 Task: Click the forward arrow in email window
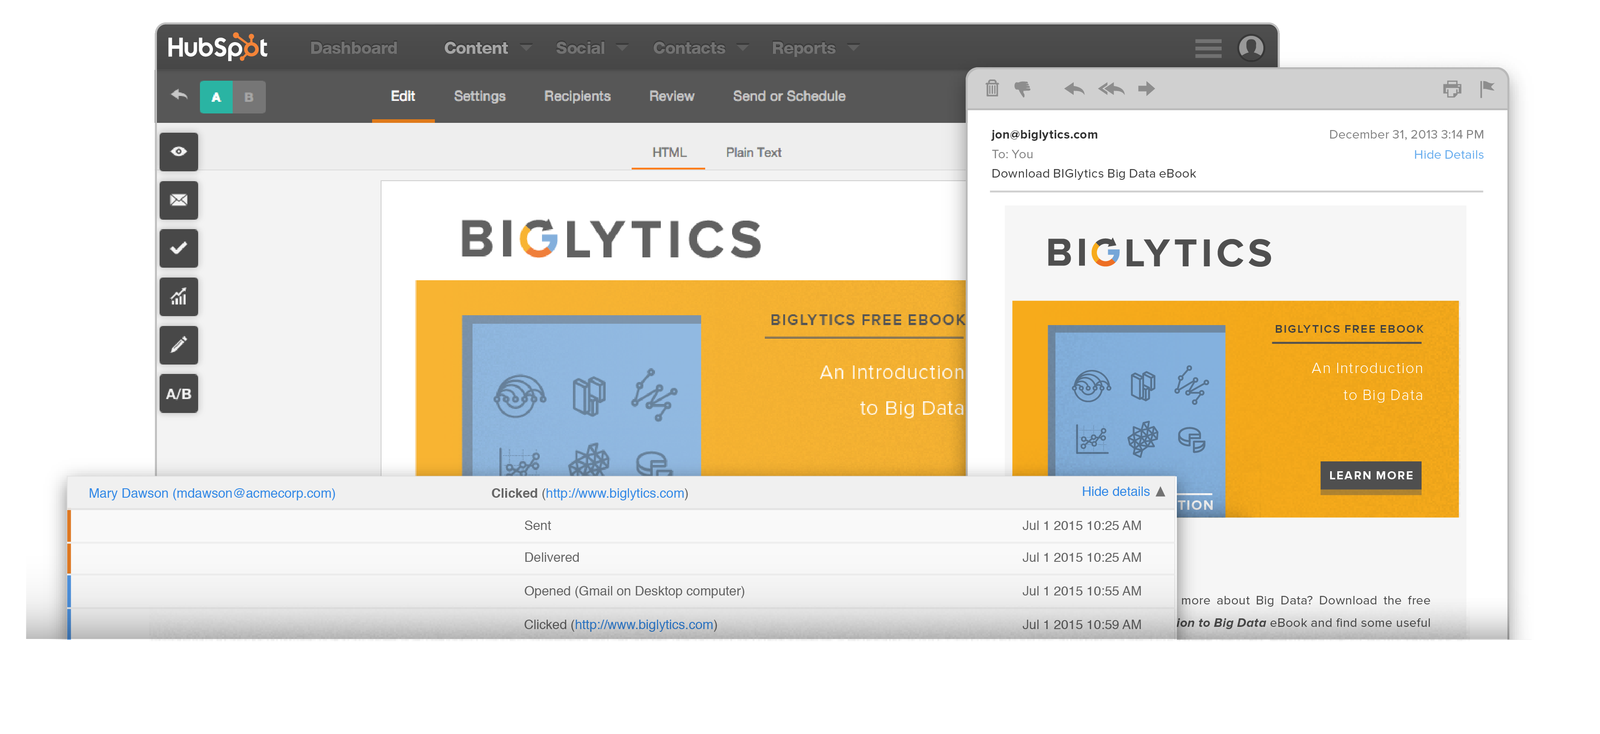[1146, 89]
